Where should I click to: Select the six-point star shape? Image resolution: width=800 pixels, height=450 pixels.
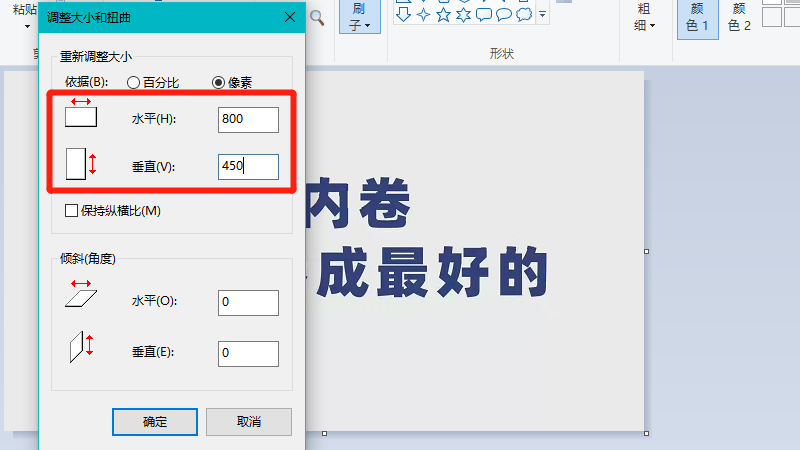463,15
